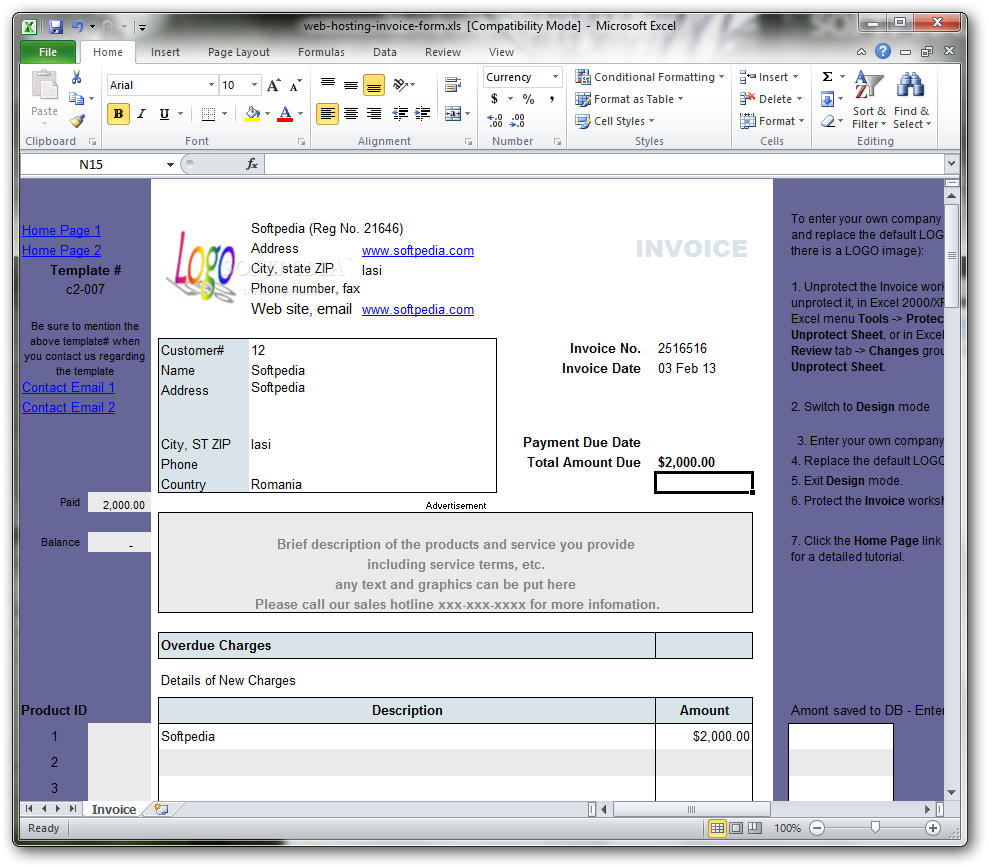The height and width of the screenshot is (867, 988).
Task: Toggle Underline formatting
Action: tap(164, 114)
